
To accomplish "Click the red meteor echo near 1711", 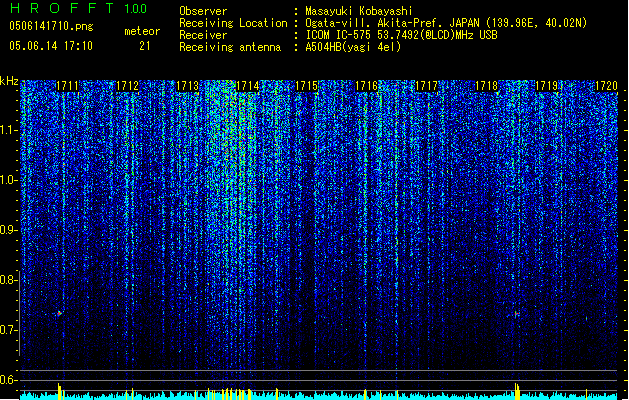I will [59, 313].
